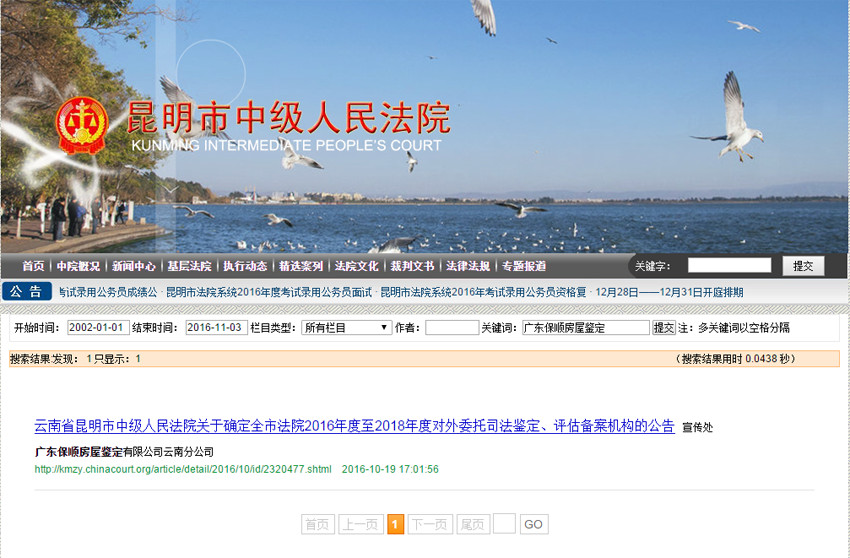Click the court emblem logo
850x558 pixels.
(x=81, y=124)
